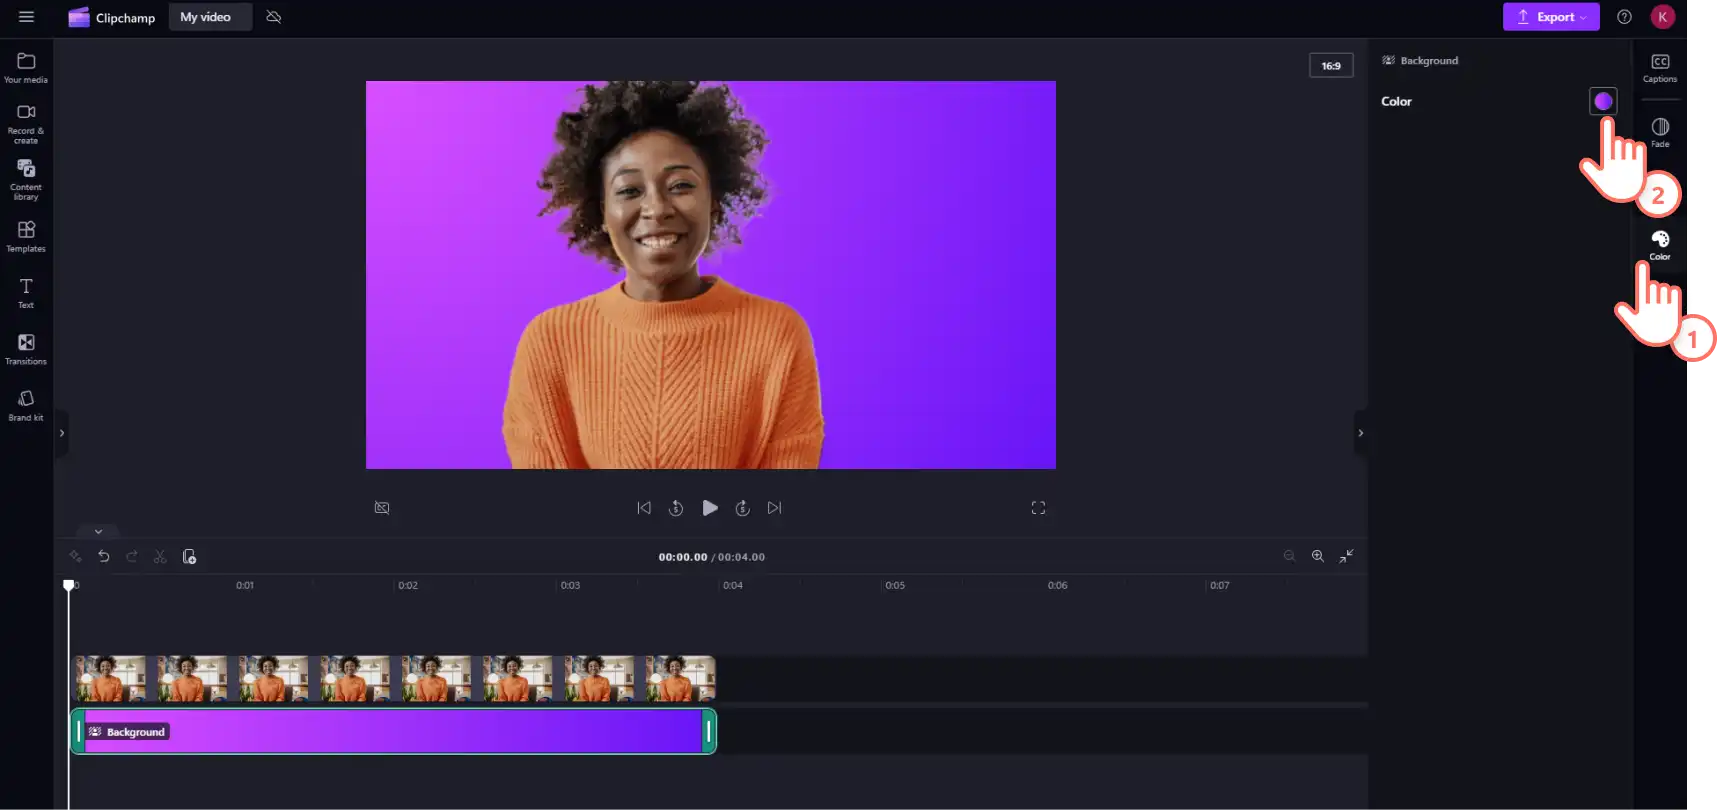Click the 00:00.00 current time display
Screen dimensions: 1717x810
[683, 557]
